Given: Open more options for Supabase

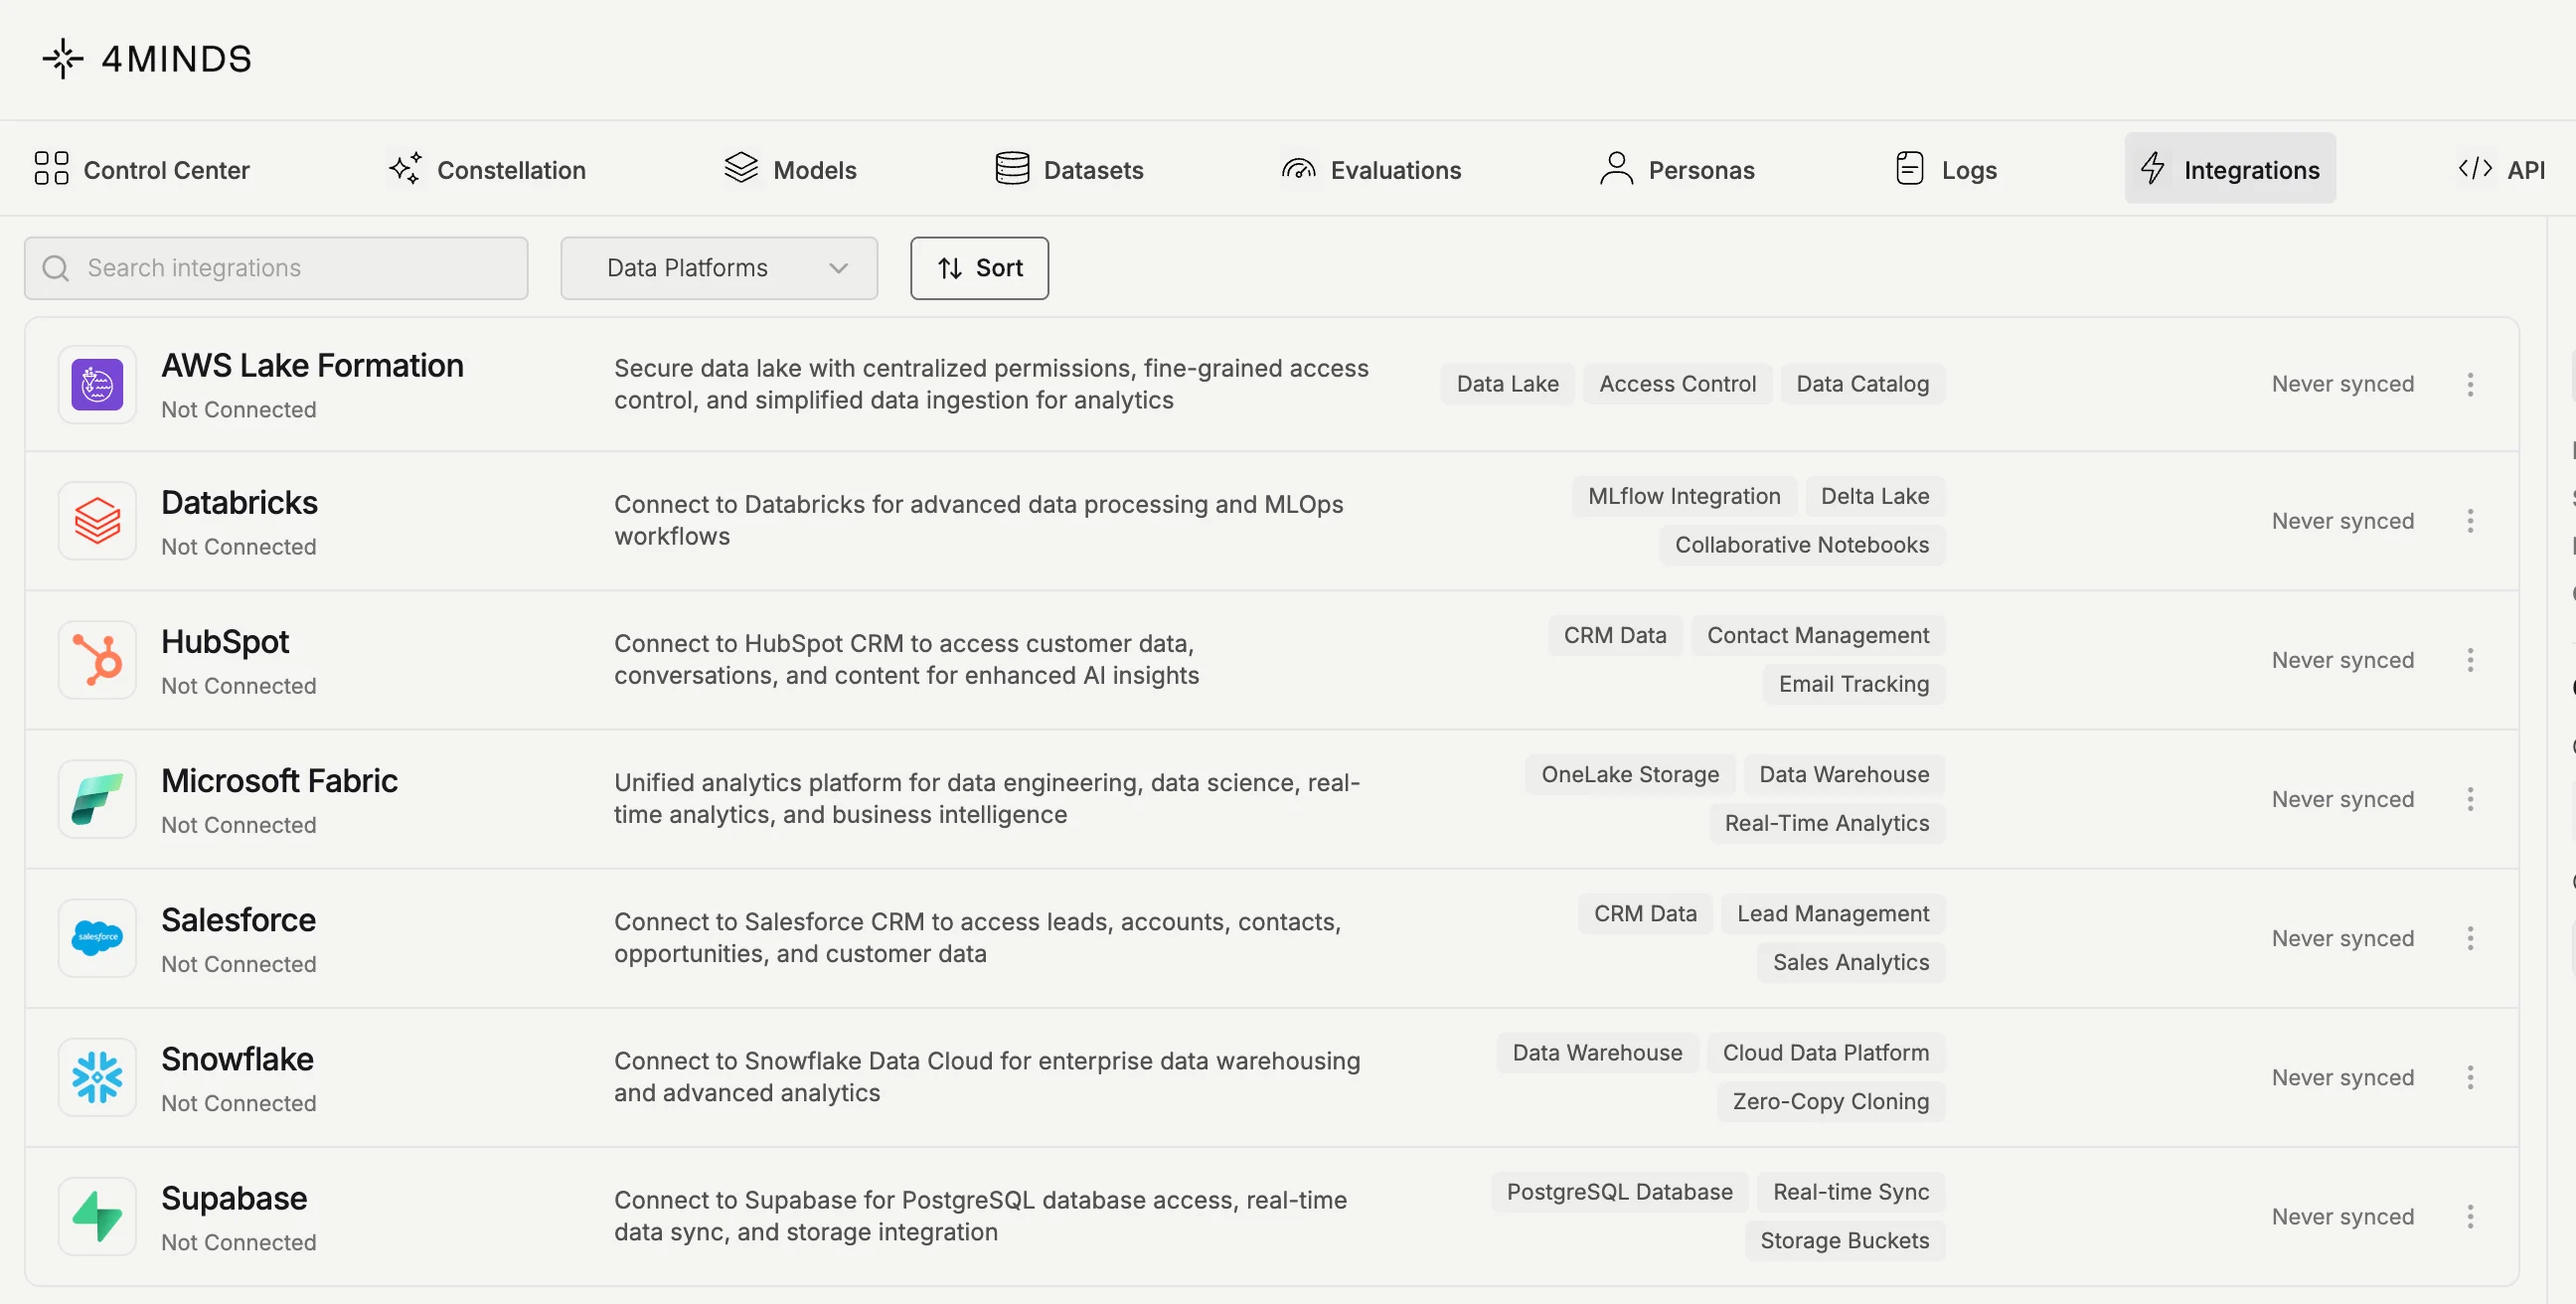Looking at the screenshot, I should pyautogui.click(x=2470, y=1216).
